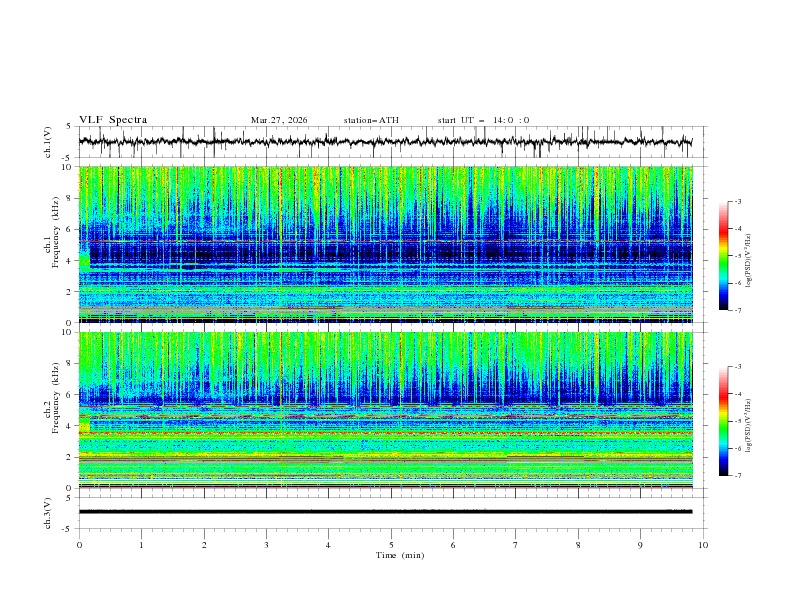Click the time axis tick '10'
This screenshot has height=612, width=792.
coord(703,545)
